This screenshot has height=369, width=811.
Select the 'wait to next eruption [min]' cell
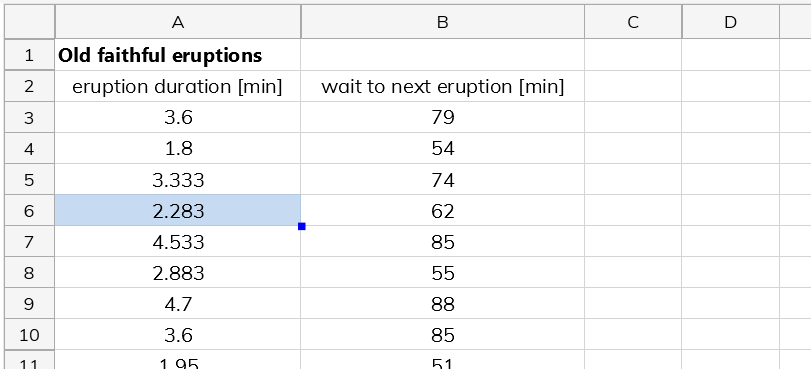[x=443, y=86]
